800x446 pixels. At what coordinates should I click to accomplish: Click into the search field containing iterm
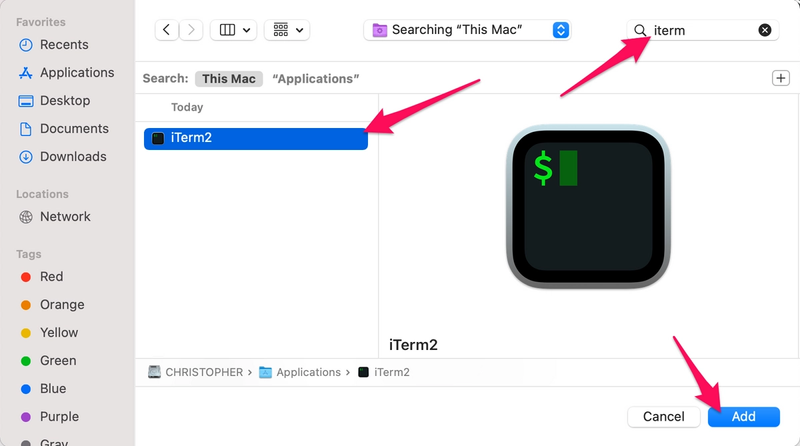(x=703, y=31)
